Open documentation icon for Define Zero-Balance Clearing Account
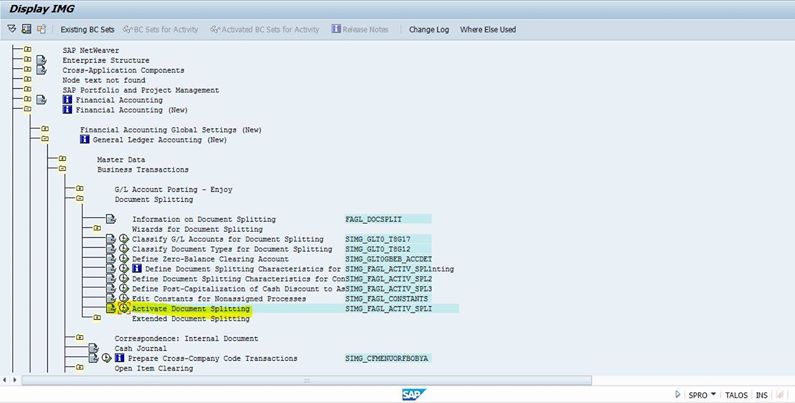This screenshot has width=795, height=403. (x=111, y=259)
